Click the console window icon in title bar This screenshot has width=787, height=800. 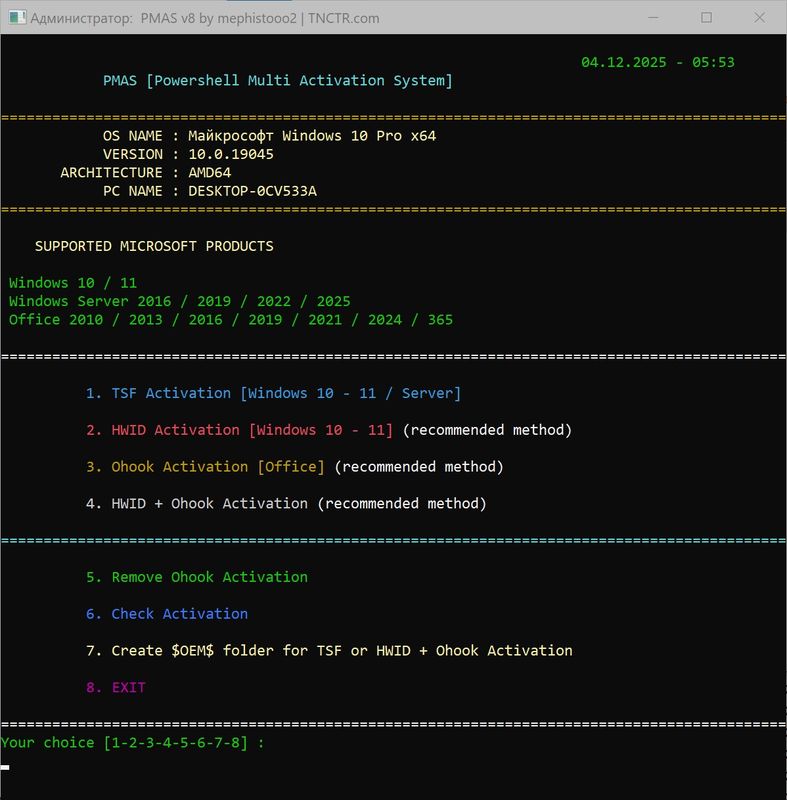[17, 18]
